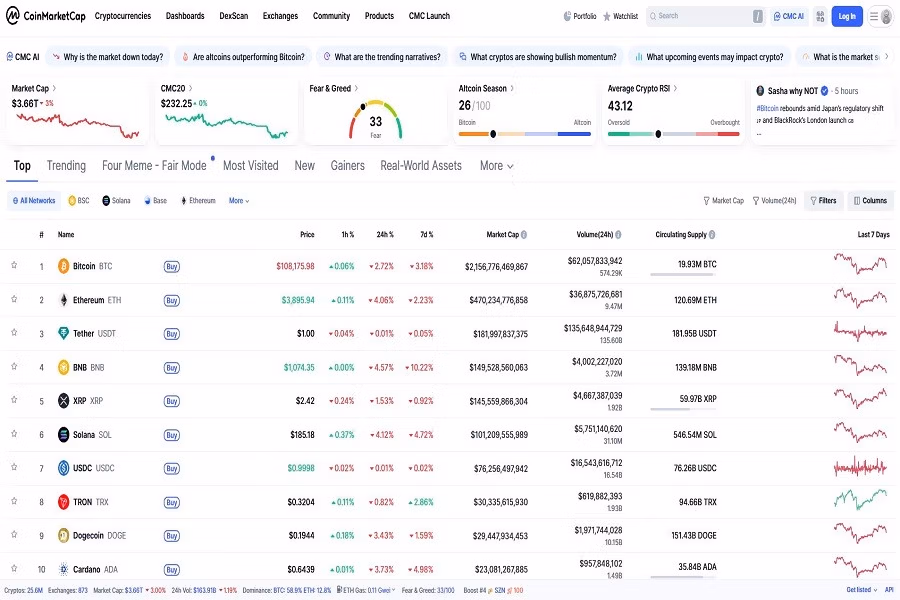The height and width of the screenshot is (600, 900).
Task: Star Ethereum to add to watchlist
Action: pyautogui.click(x=14, y=299)
